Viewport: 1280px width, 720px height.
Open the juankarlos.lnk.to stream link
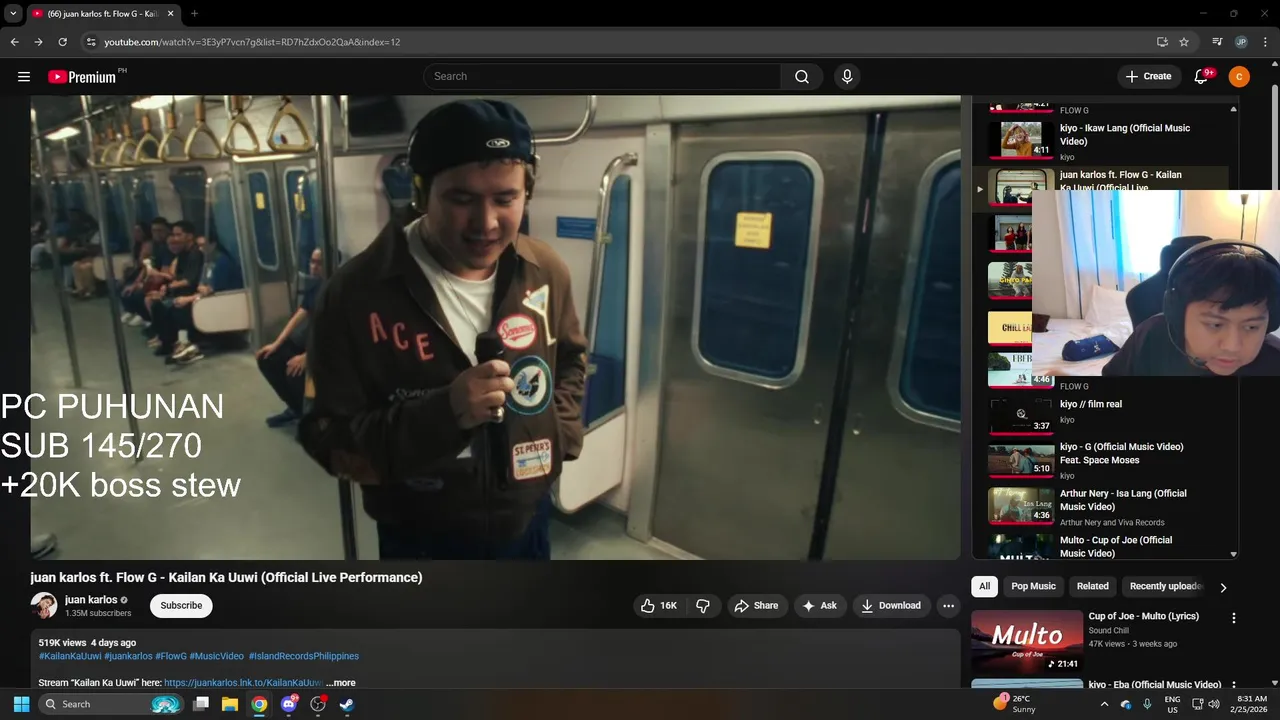click(x=243, y=683)
